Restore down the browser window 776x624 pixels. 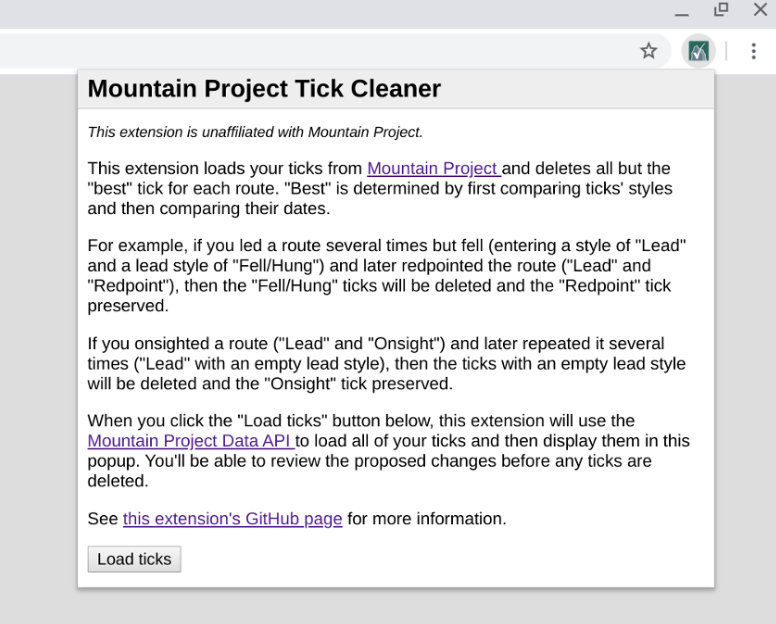coord(721,10)
